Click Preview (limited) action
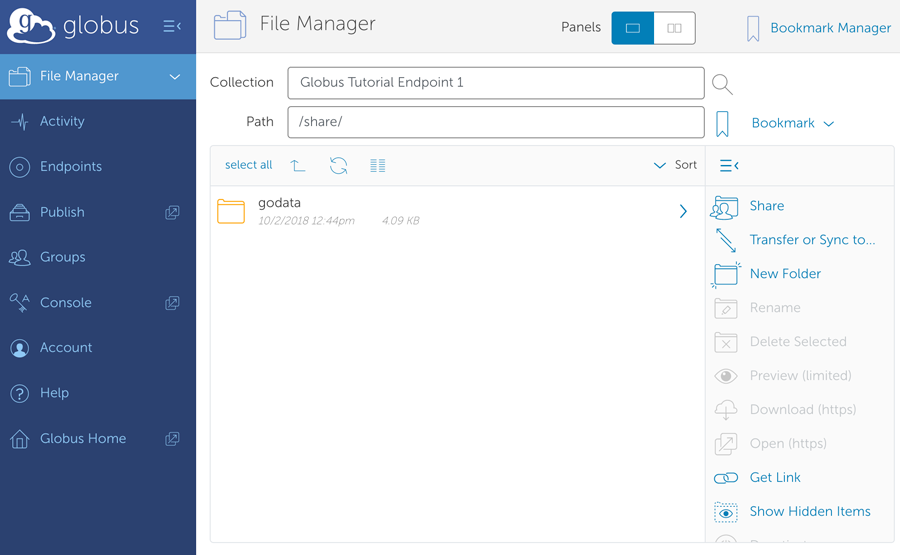The image size is (900, 555). point(800,375)
